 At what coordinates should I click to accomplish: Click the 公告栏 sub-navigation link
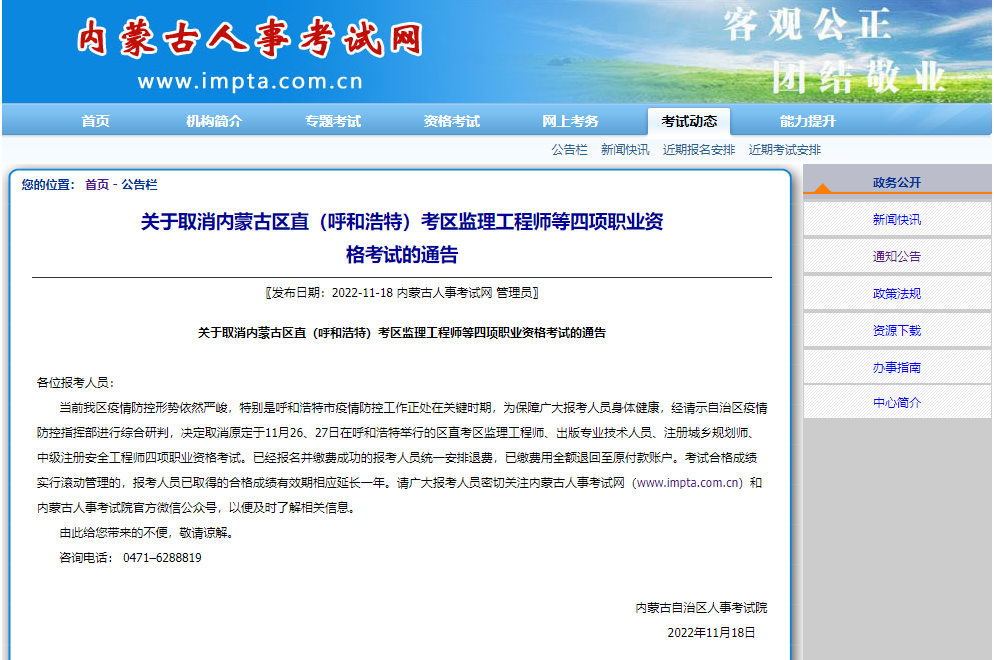(569, 150)
